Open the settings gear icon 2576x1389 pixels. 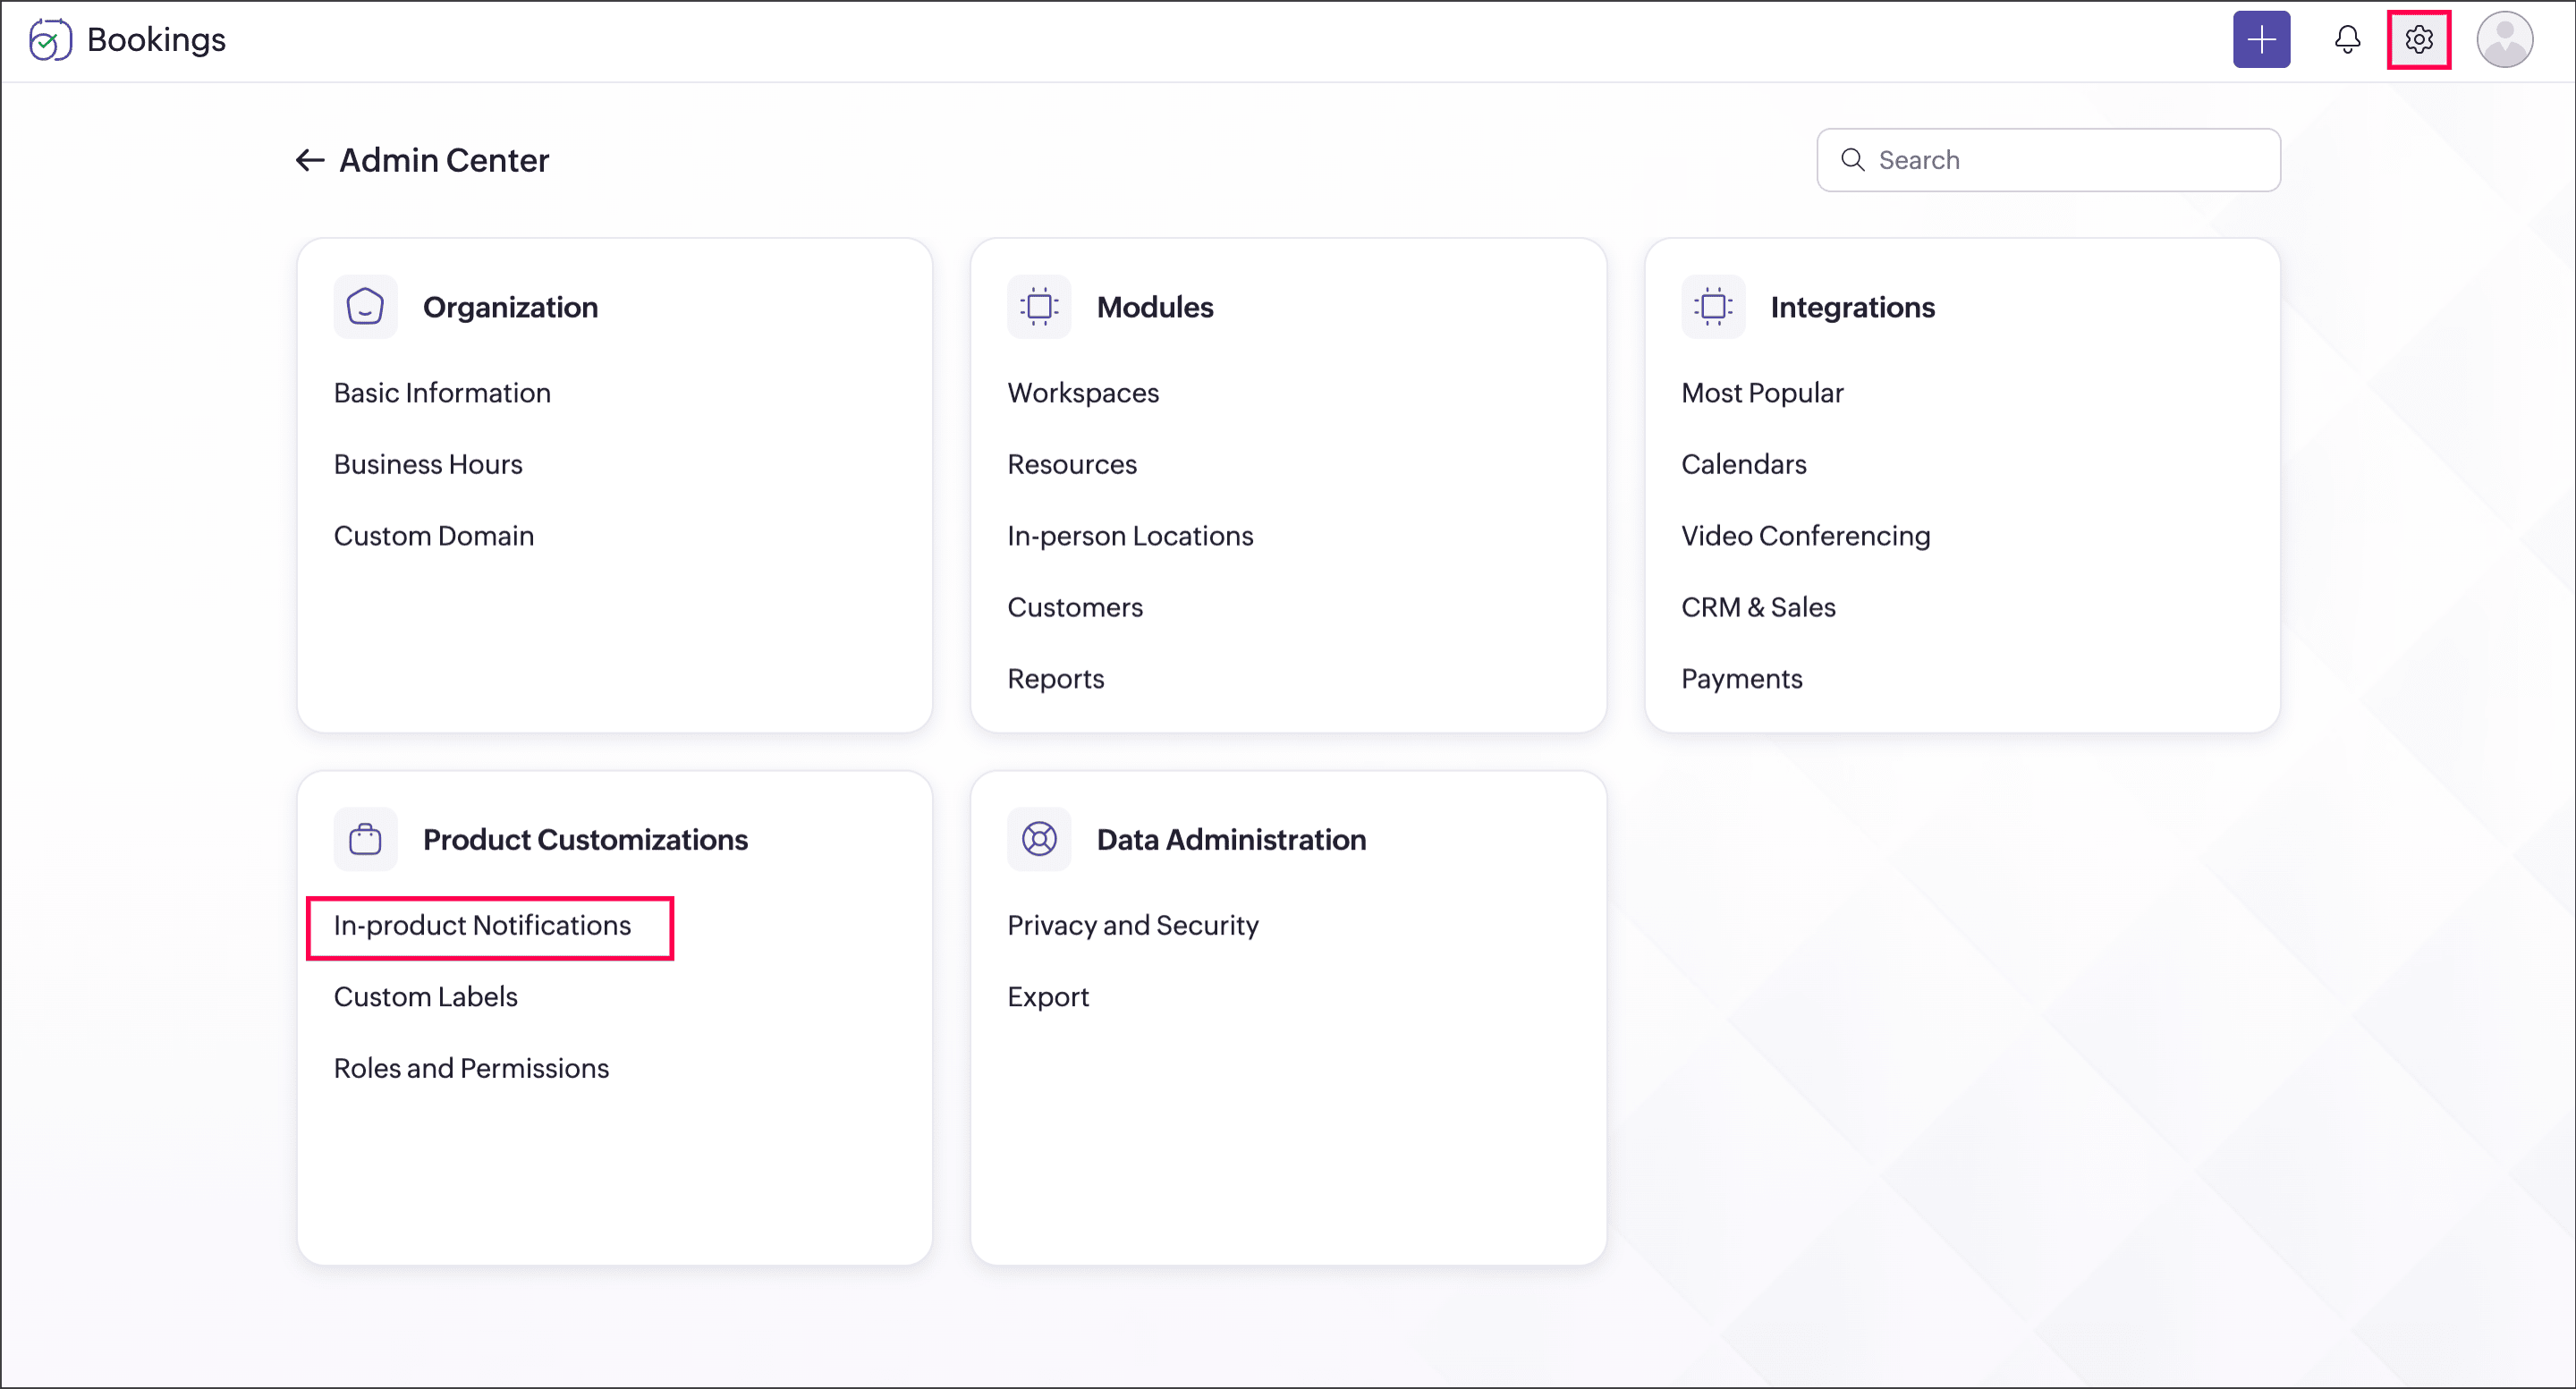point(2417,40)
